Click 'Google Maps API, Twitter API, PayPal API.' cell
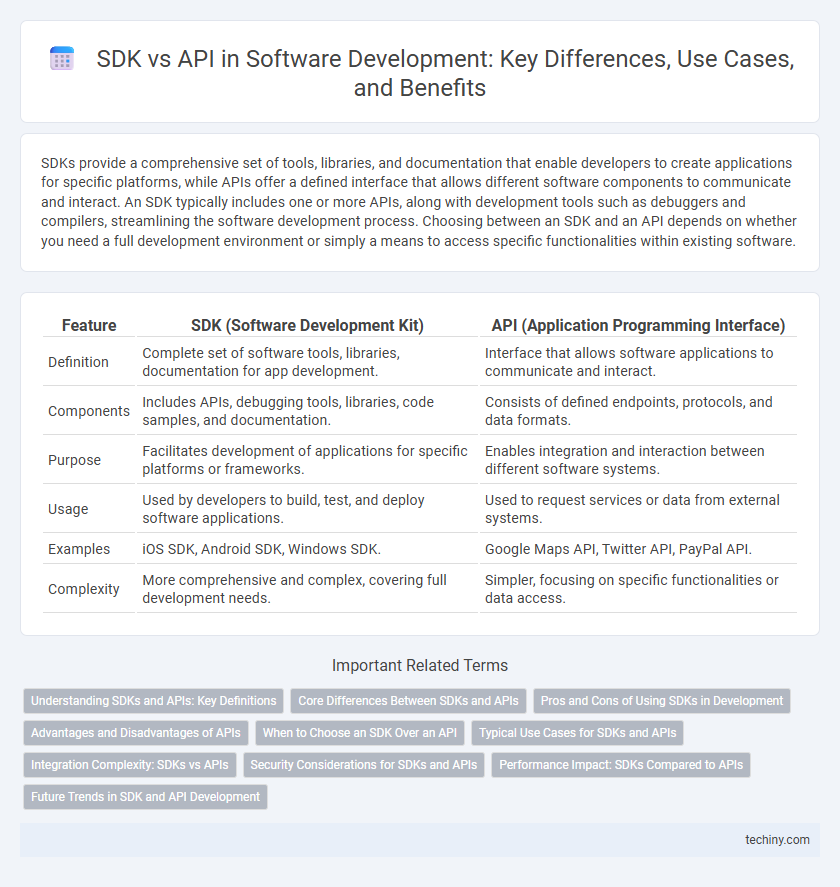This screenshot has height=887, width=840. pyautogui.click(x=638, y=549)
